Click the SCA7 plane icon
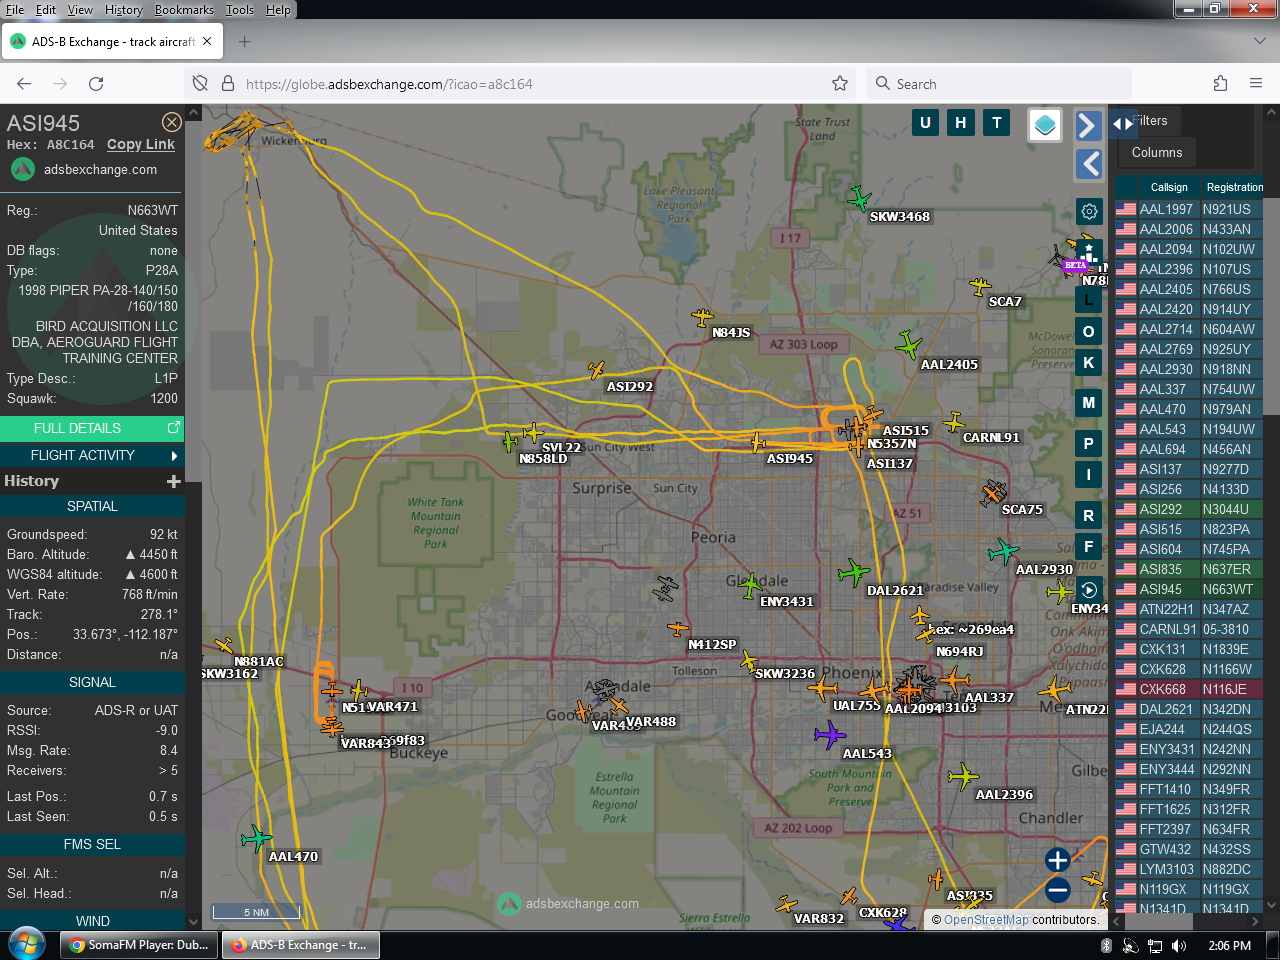The height and width of the screenshot is (960, 1280). click(x=980, y=287)
